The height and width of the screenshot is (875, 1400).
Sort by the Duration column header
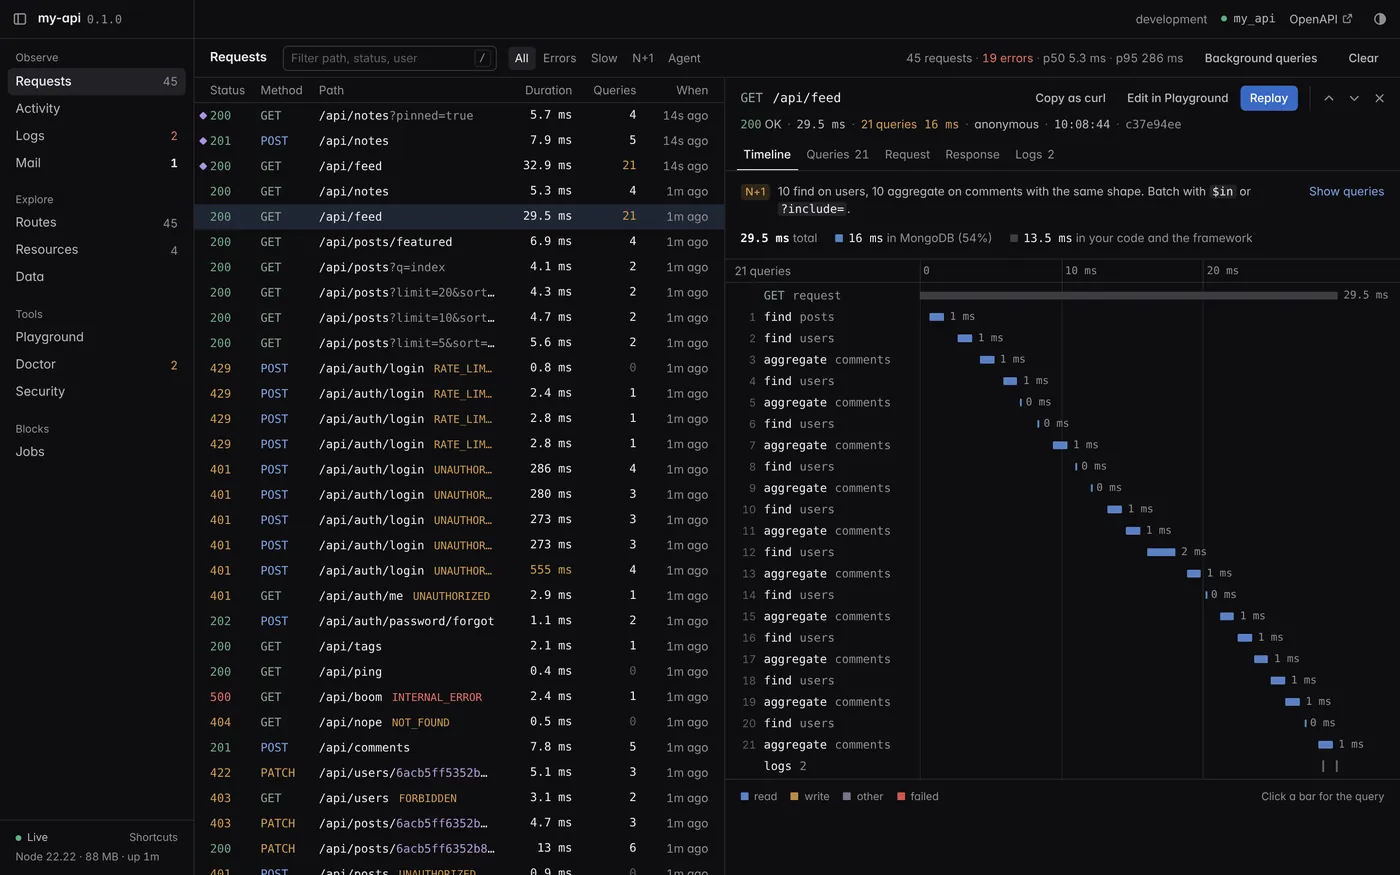(x=548, y=90)
